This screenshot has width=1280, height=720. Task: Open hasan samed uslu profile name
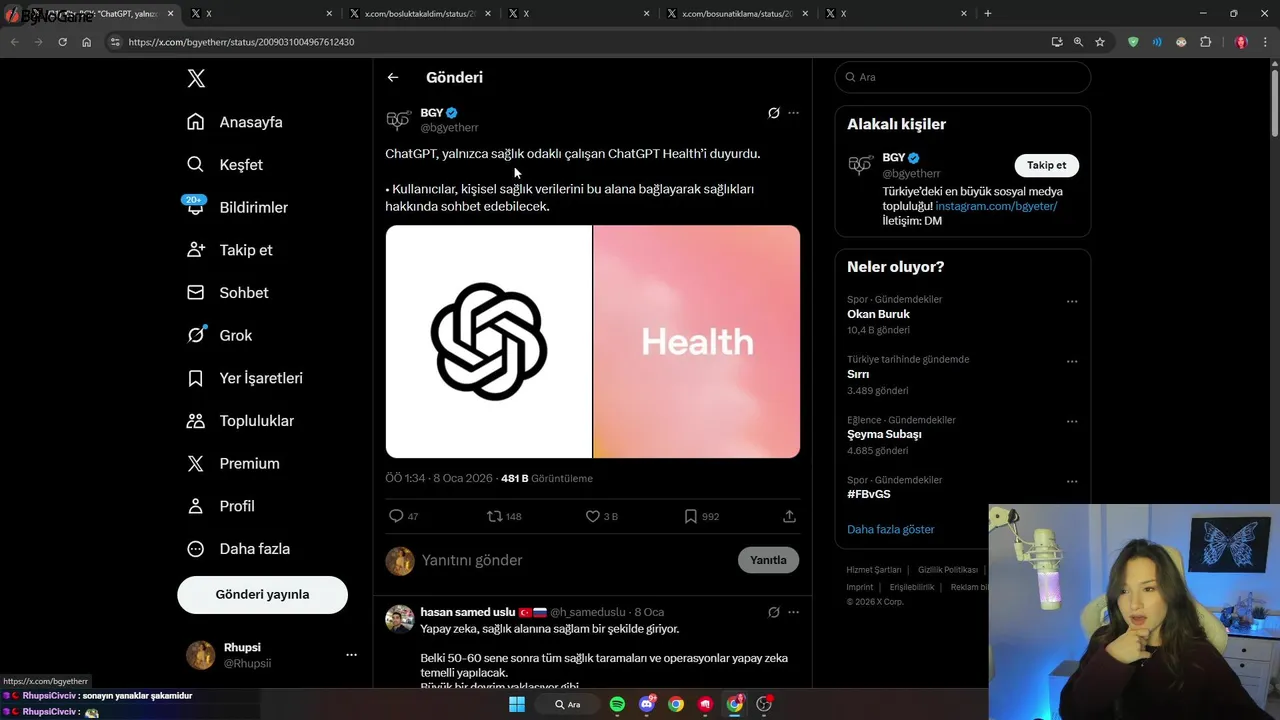[468, 612]
